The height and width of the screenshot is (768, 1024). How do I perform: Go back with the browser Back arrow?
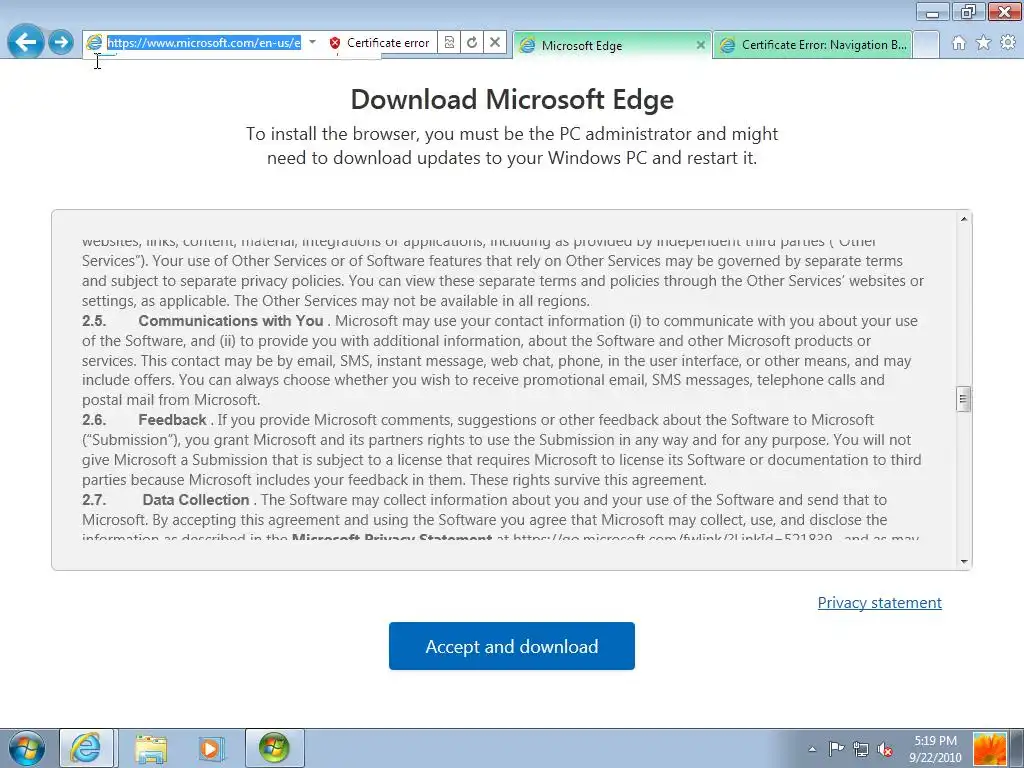(25, 42)
